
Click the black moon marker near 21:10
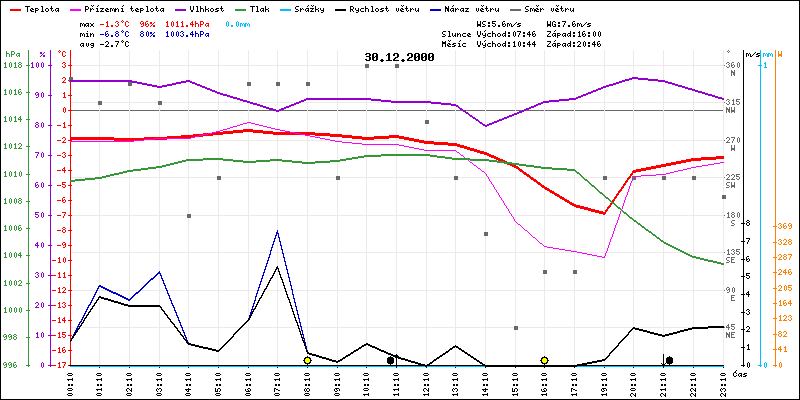pos(668,360)
